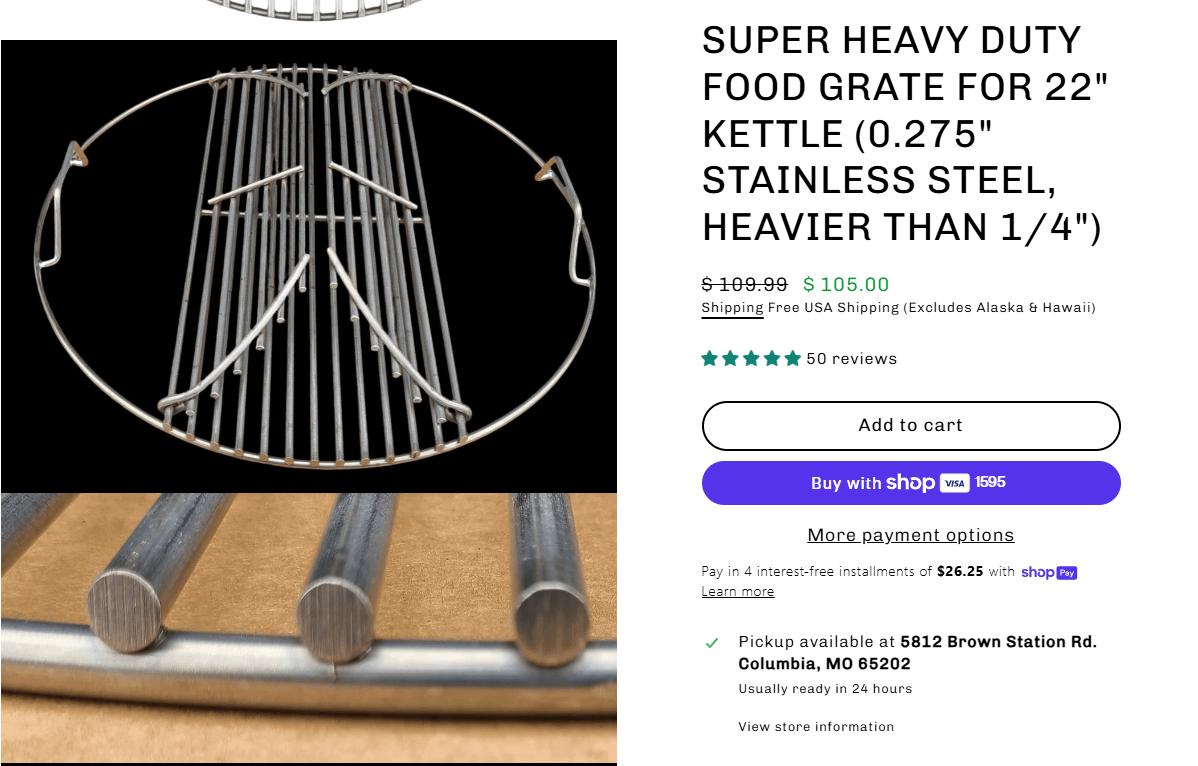Open View store information

[816, 727]
